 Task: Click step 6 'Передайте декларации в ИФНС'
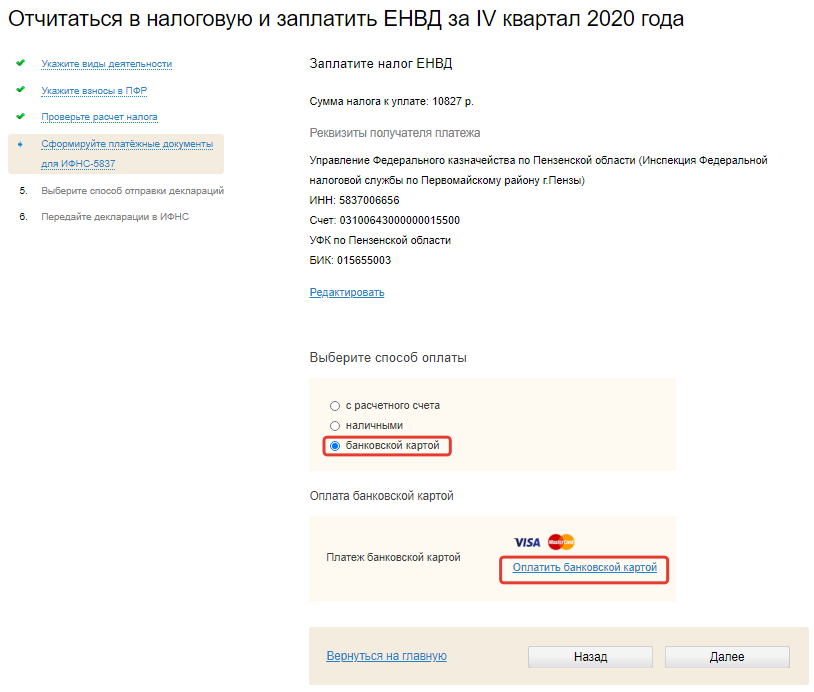[114, 216]
